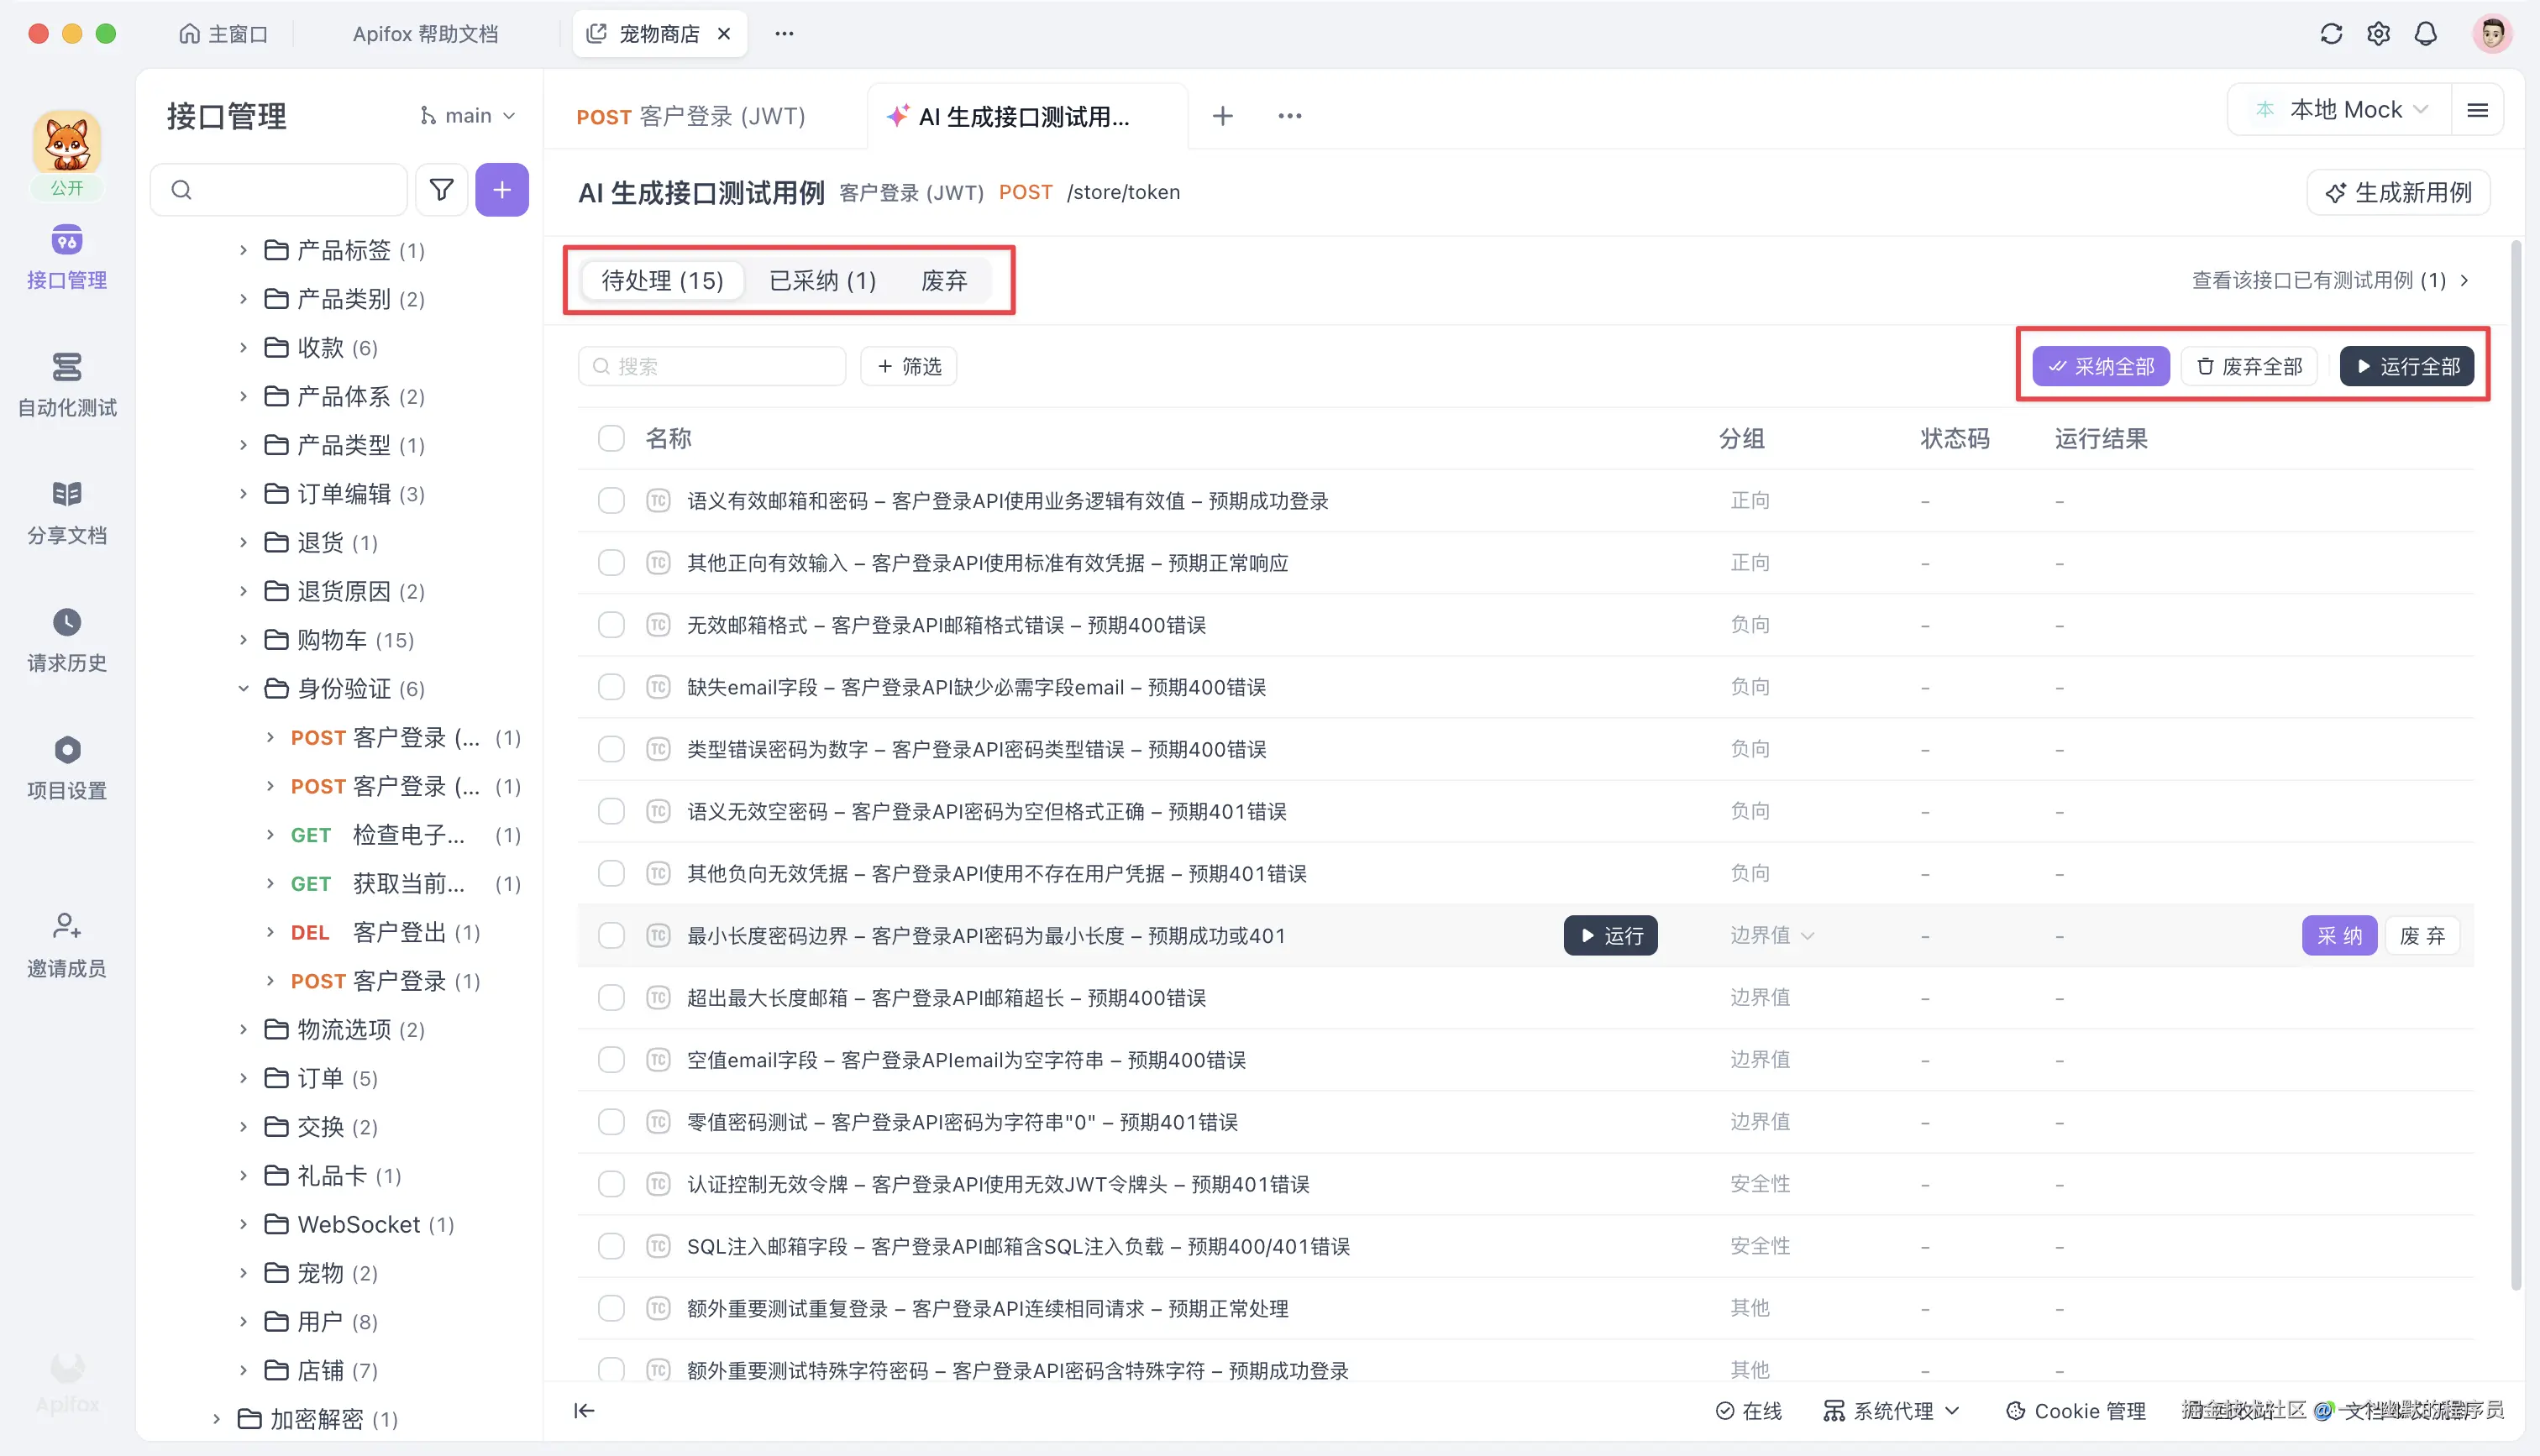Open the filter funnel next to the sidebar search
Screen dimensions: 2540x1456
click(x=441, y=189)
